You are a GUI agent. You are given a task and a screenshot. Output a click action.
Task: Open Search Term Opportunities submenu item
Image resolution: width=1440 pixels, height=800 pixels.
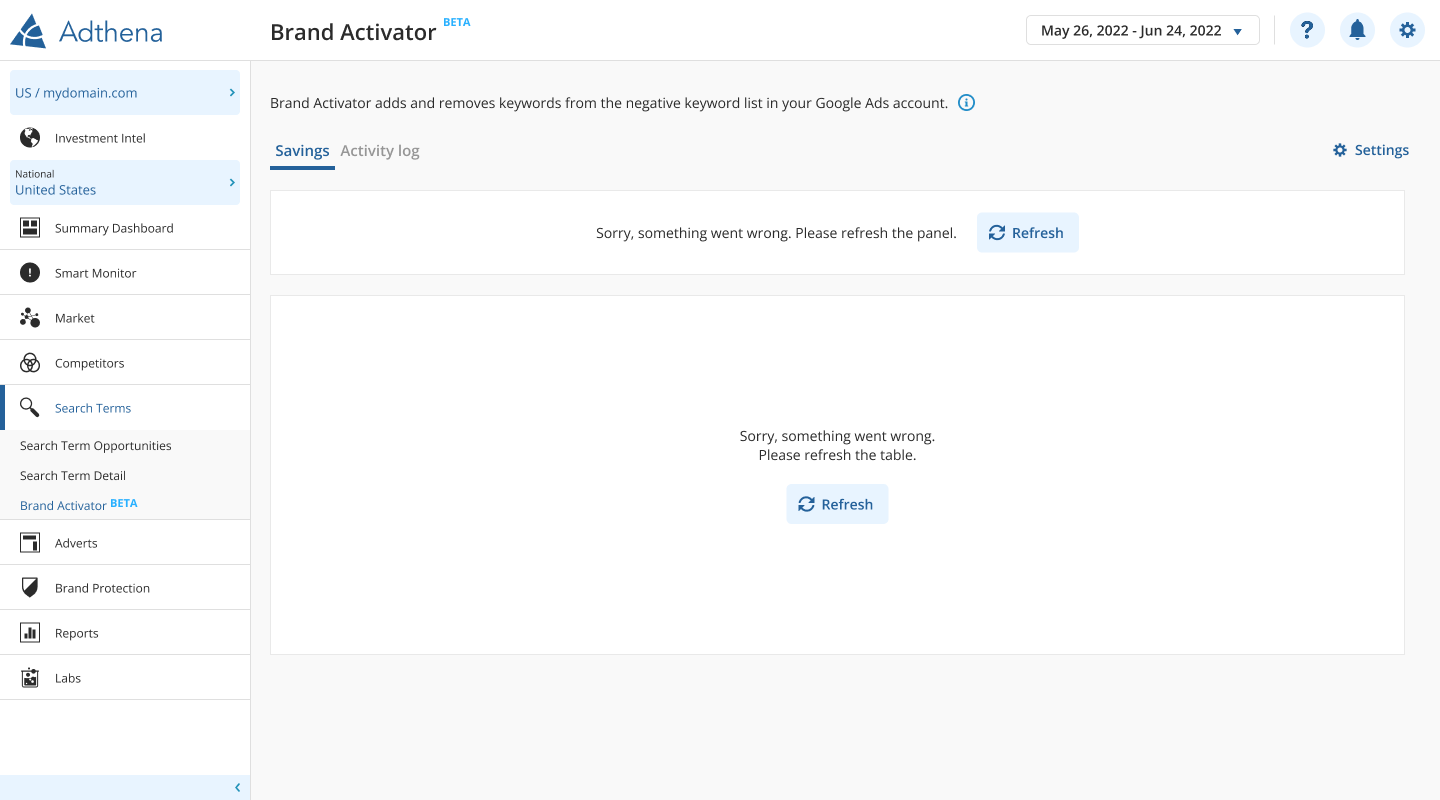(96, 446)
